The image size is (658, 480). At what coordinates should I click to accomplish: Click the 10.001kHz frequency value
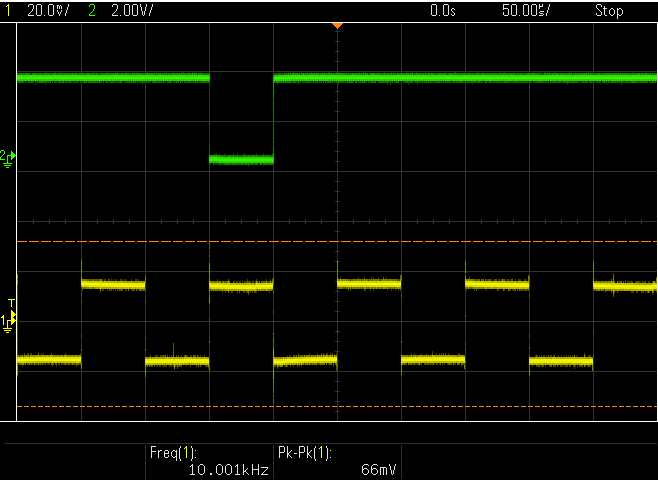click(229, 470)
